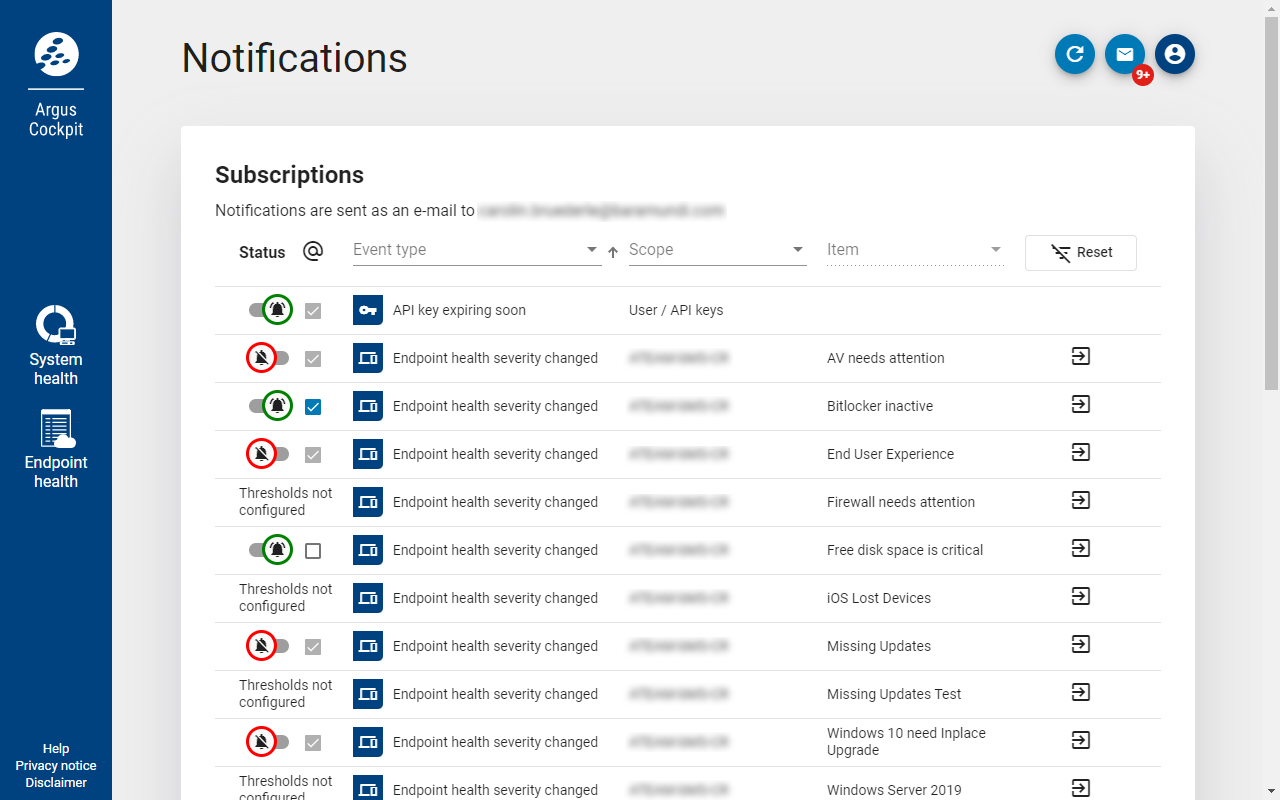Screen dimensions: 1280x800
Task: Open the mail notifications icon
Action: (1125, 55)
